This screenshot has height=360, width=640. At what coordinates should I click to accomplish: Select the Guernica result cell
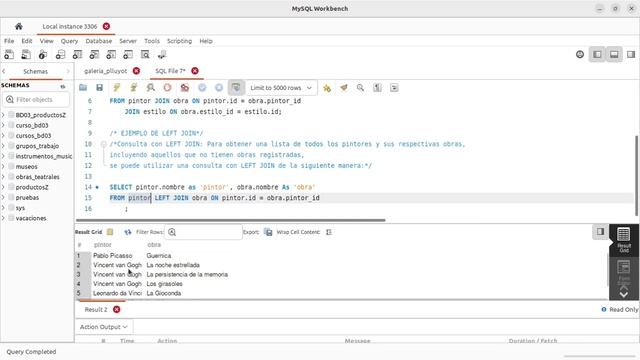point(159,256)
